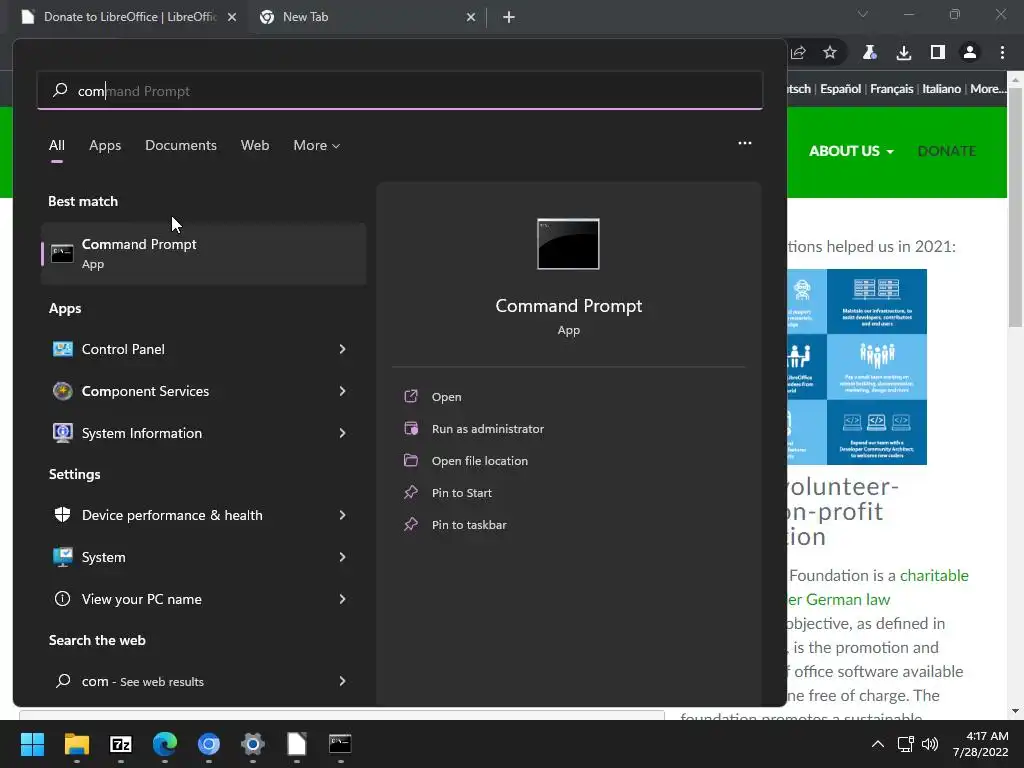Expand com web results arrow
The width and height of the screenshot is (1024, 768).
[342, 681]
